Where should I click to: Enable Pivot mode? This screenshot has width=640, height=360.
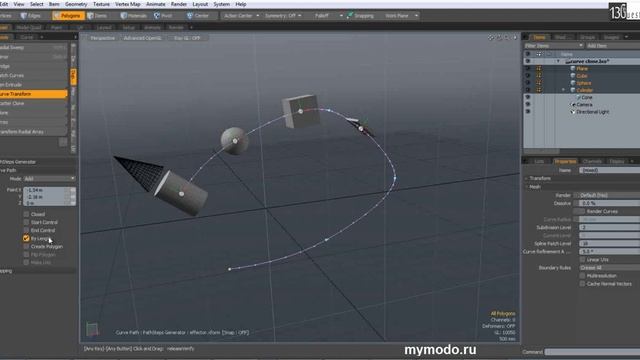(x=163, y=16)
